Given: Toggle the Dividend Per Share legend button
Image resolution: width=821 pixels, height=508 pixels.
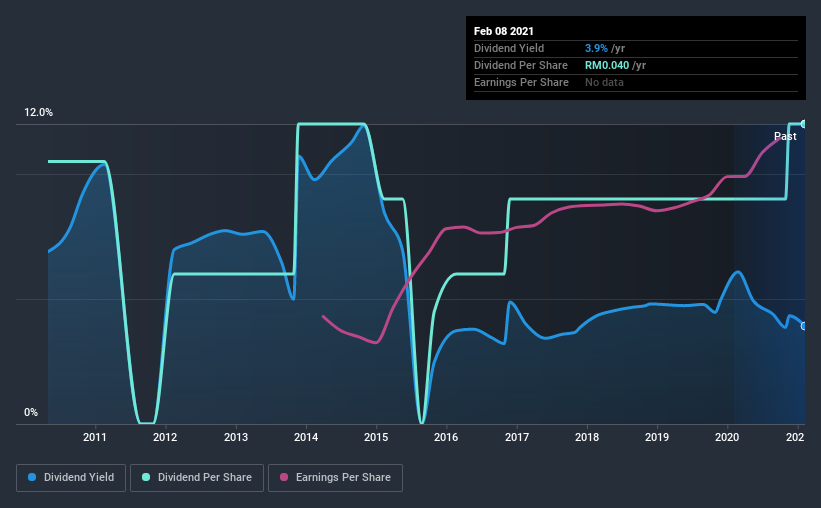Looking at the screenshot, I should coord(197,478).
